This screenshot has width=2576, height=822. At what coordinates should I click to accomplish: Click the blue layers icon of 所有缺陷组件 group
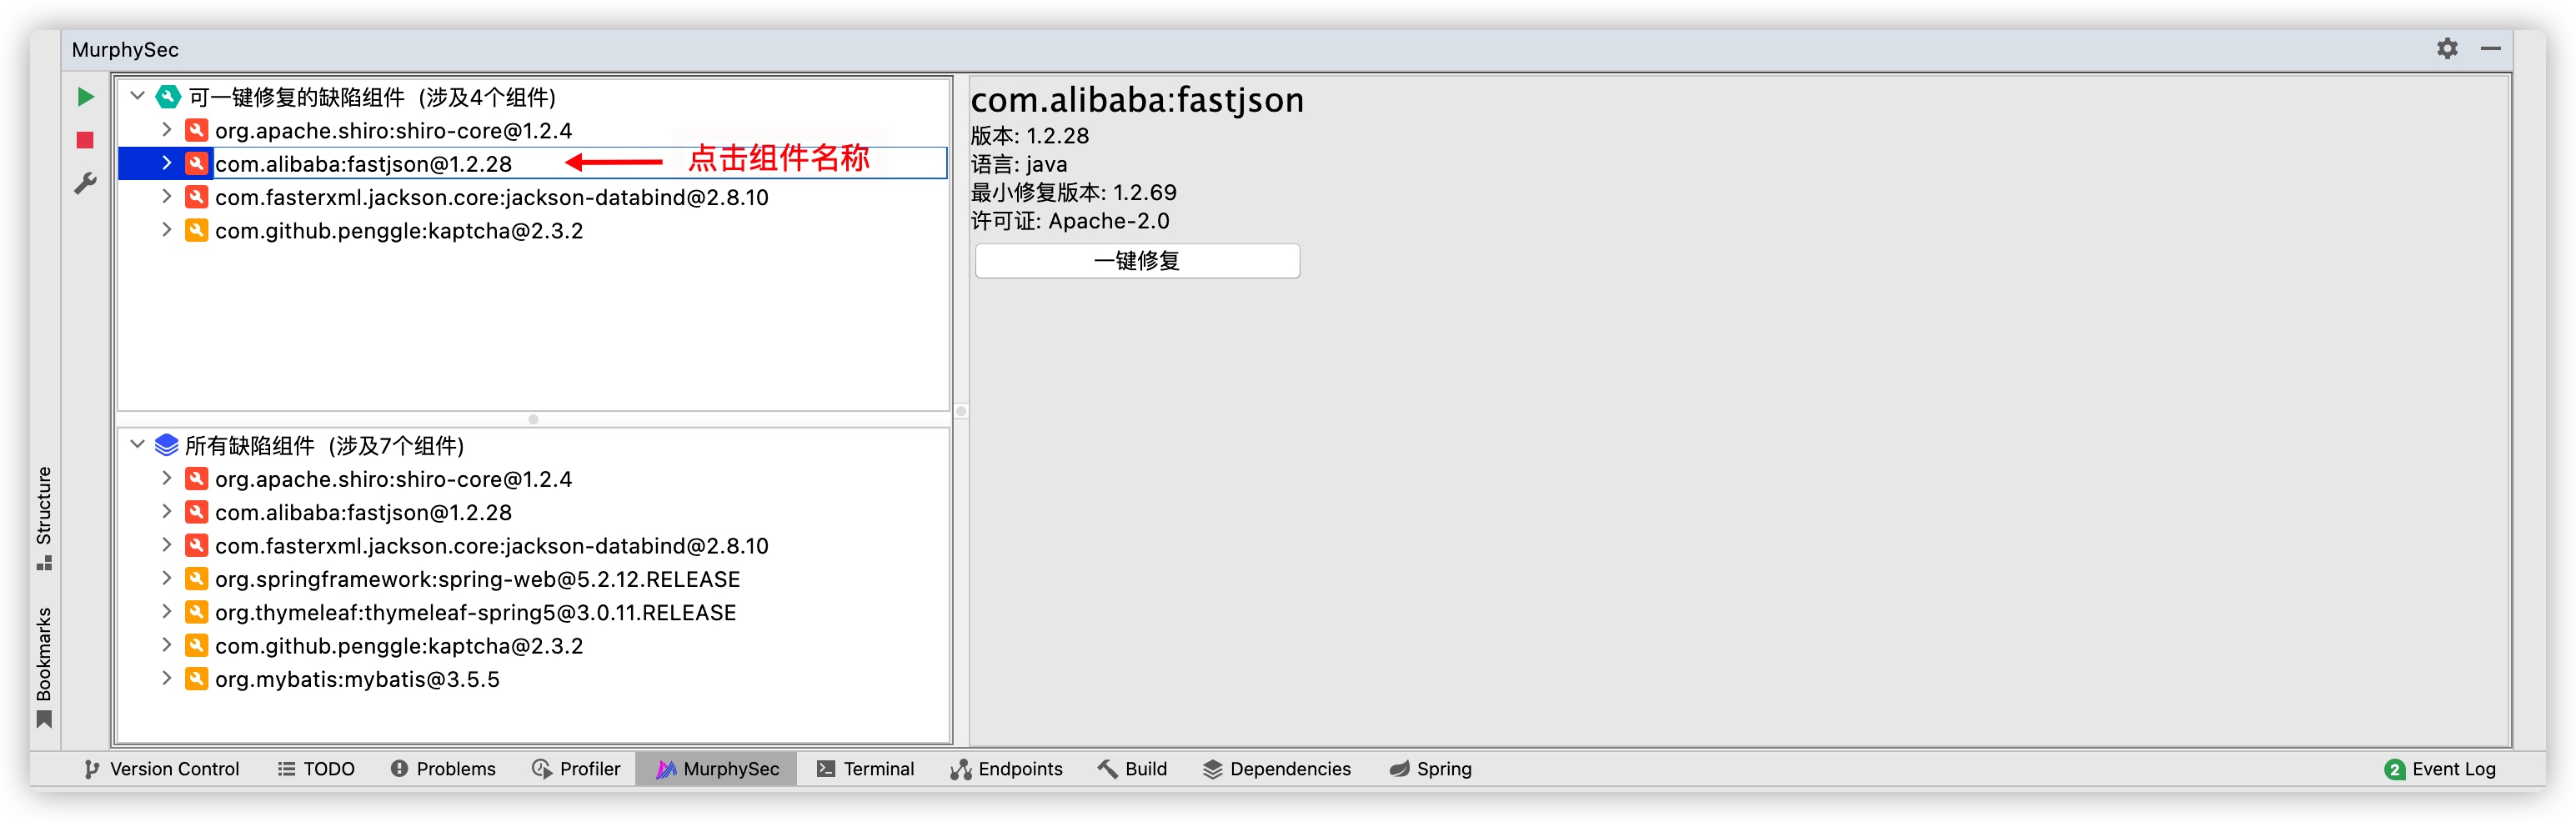click(x=167, y=445)
